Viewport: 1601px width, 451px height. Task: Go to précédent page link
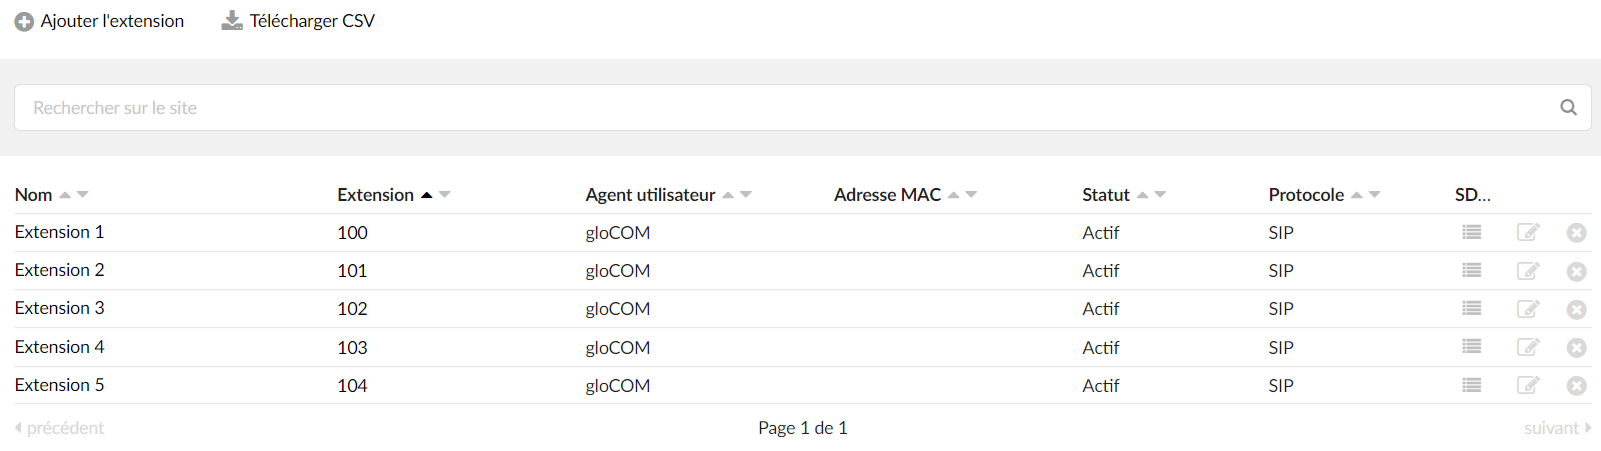click(59, 428)
